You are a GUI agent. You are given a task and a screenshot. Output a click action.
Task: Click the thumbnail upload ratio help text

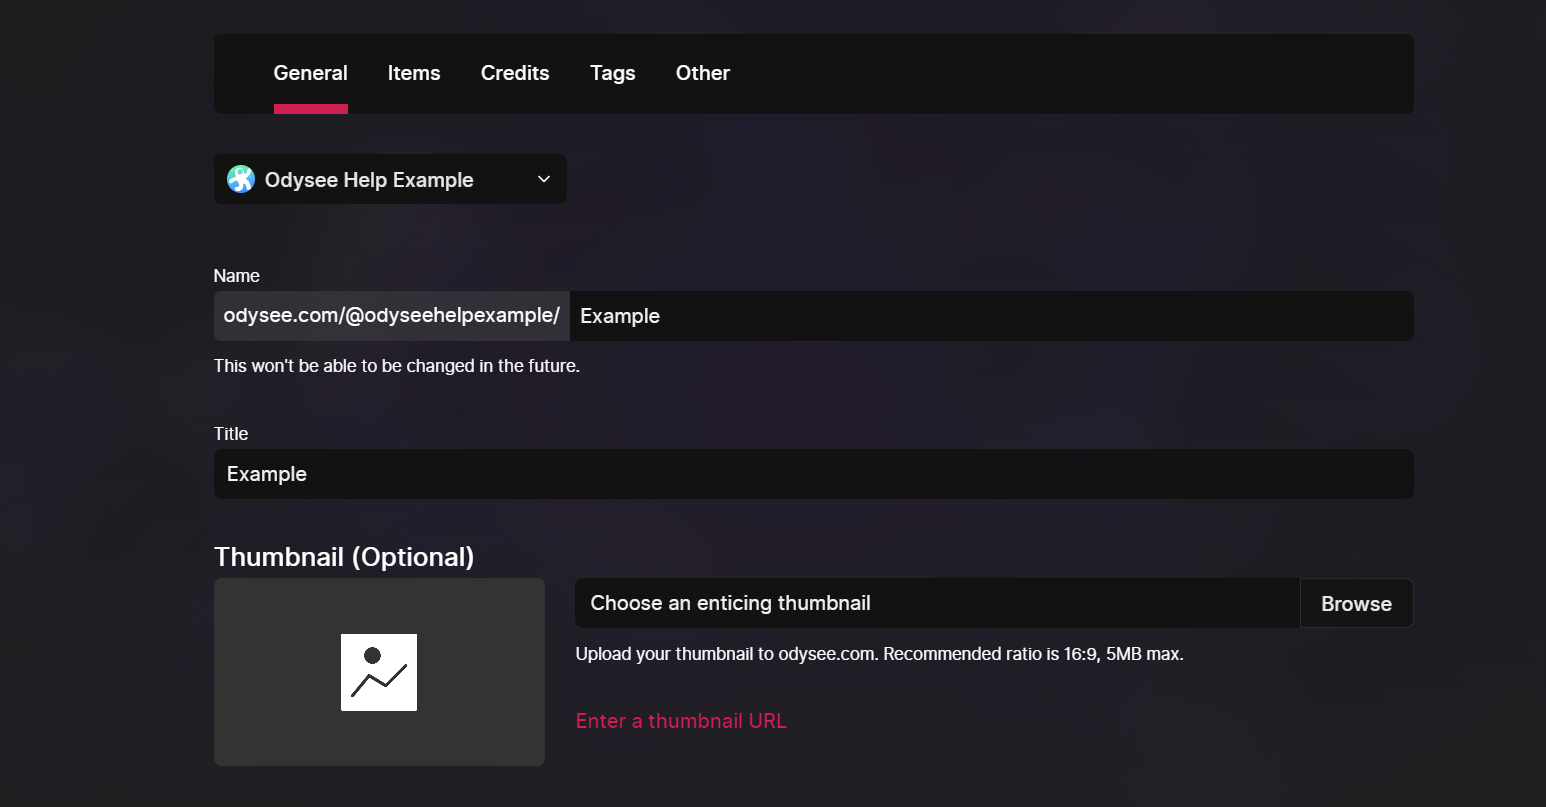(880, 654)
